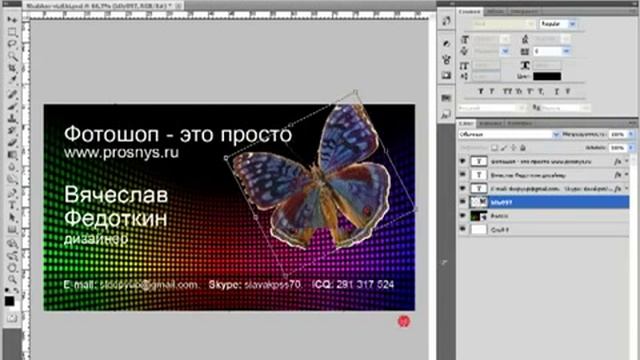Open the language dropdown in Character panel
The width and height of the screenshot is (640, 360).
click(x=492, y=108)
